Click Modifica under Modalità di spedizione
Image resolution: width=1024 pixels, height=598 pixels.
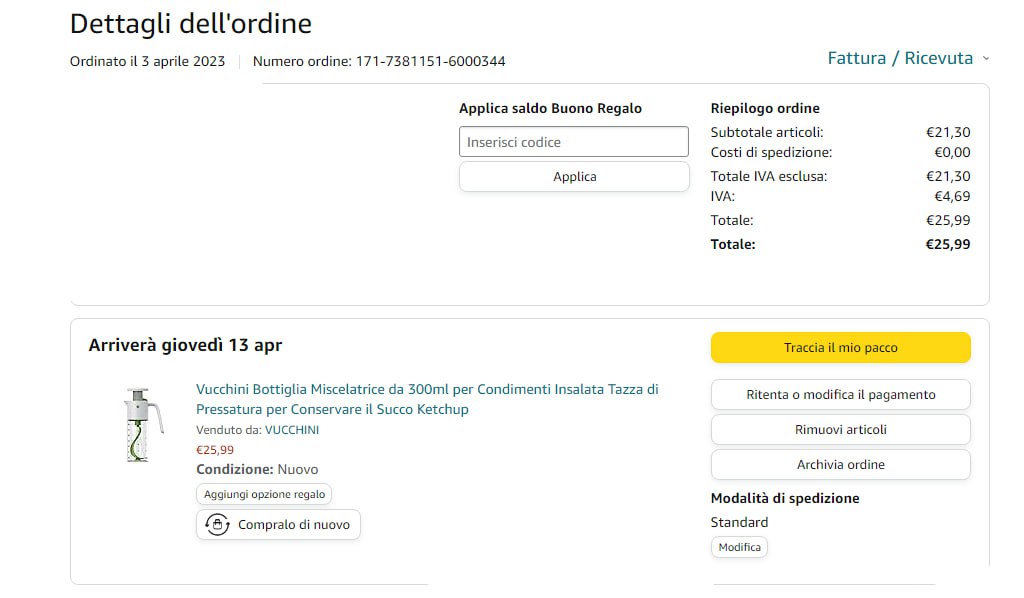[x=739, y=547]
